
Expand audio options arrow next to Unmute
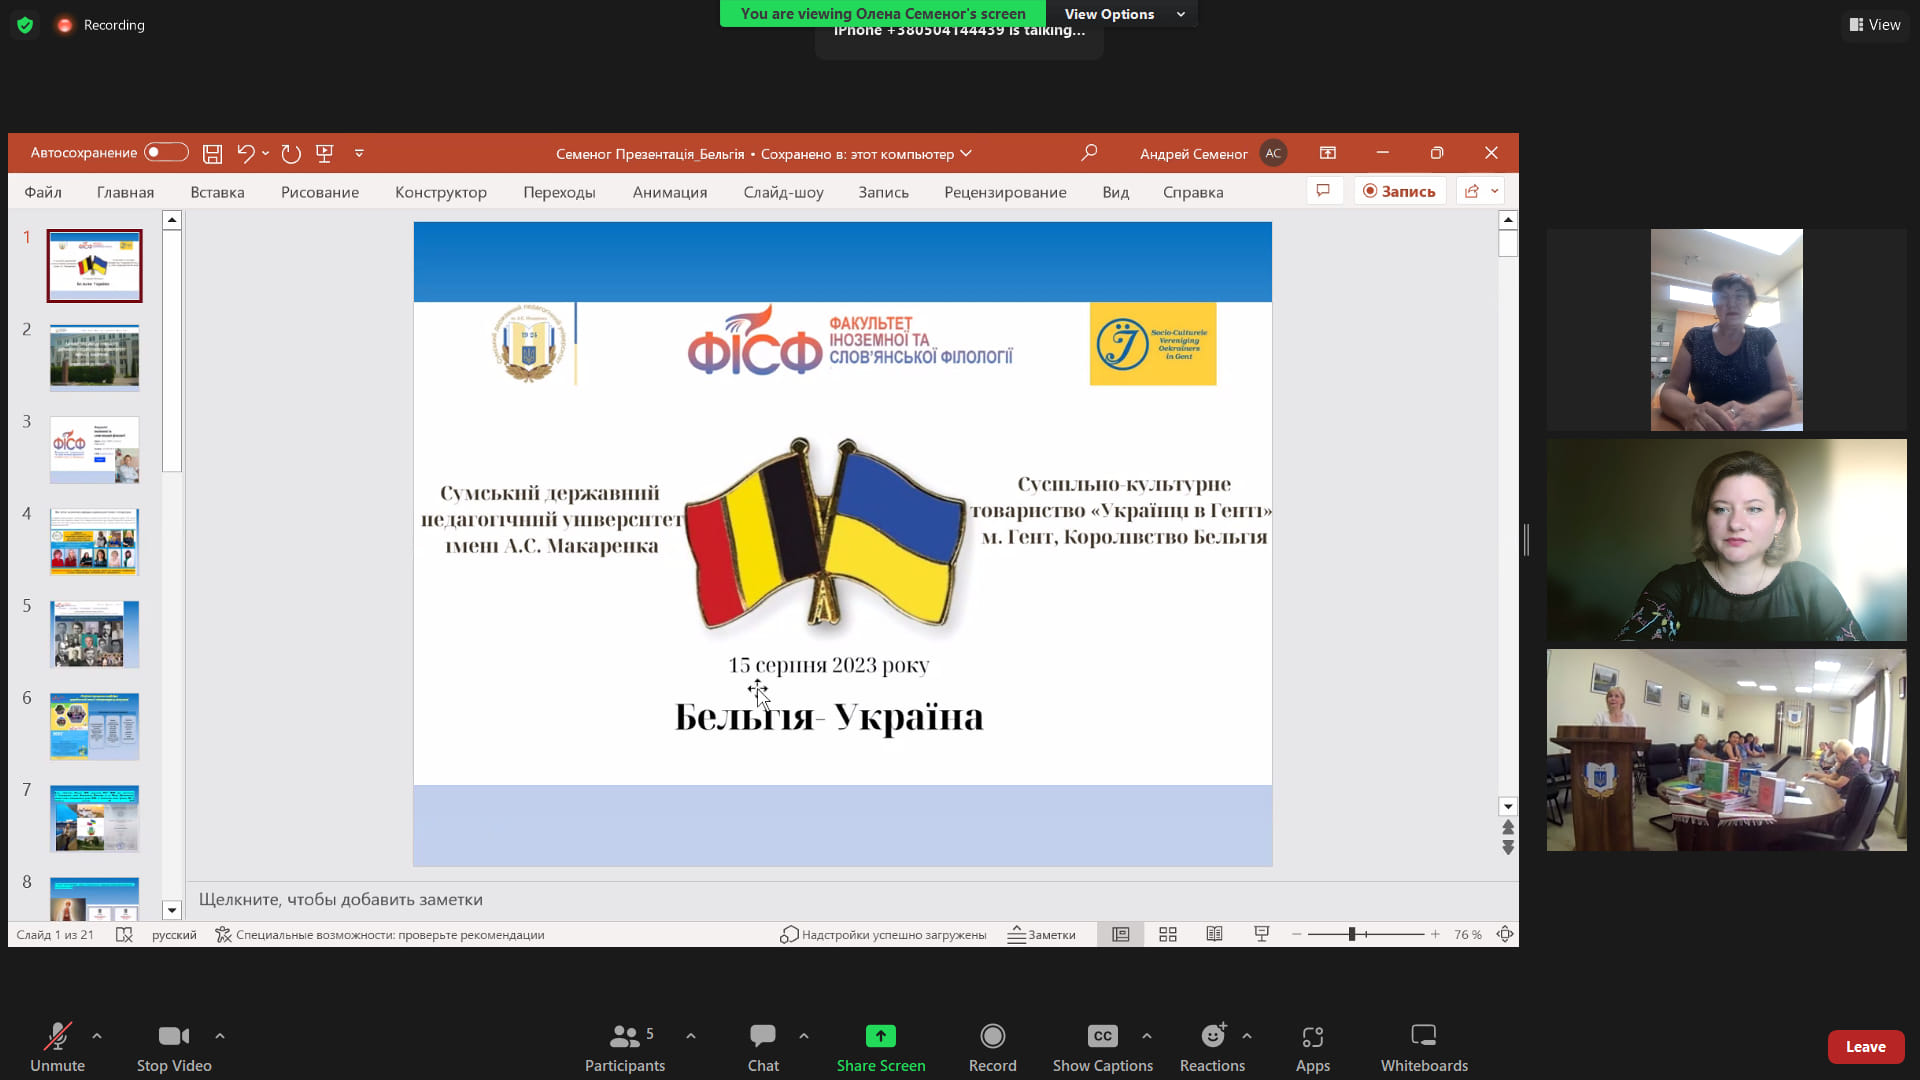(97, 1036)
